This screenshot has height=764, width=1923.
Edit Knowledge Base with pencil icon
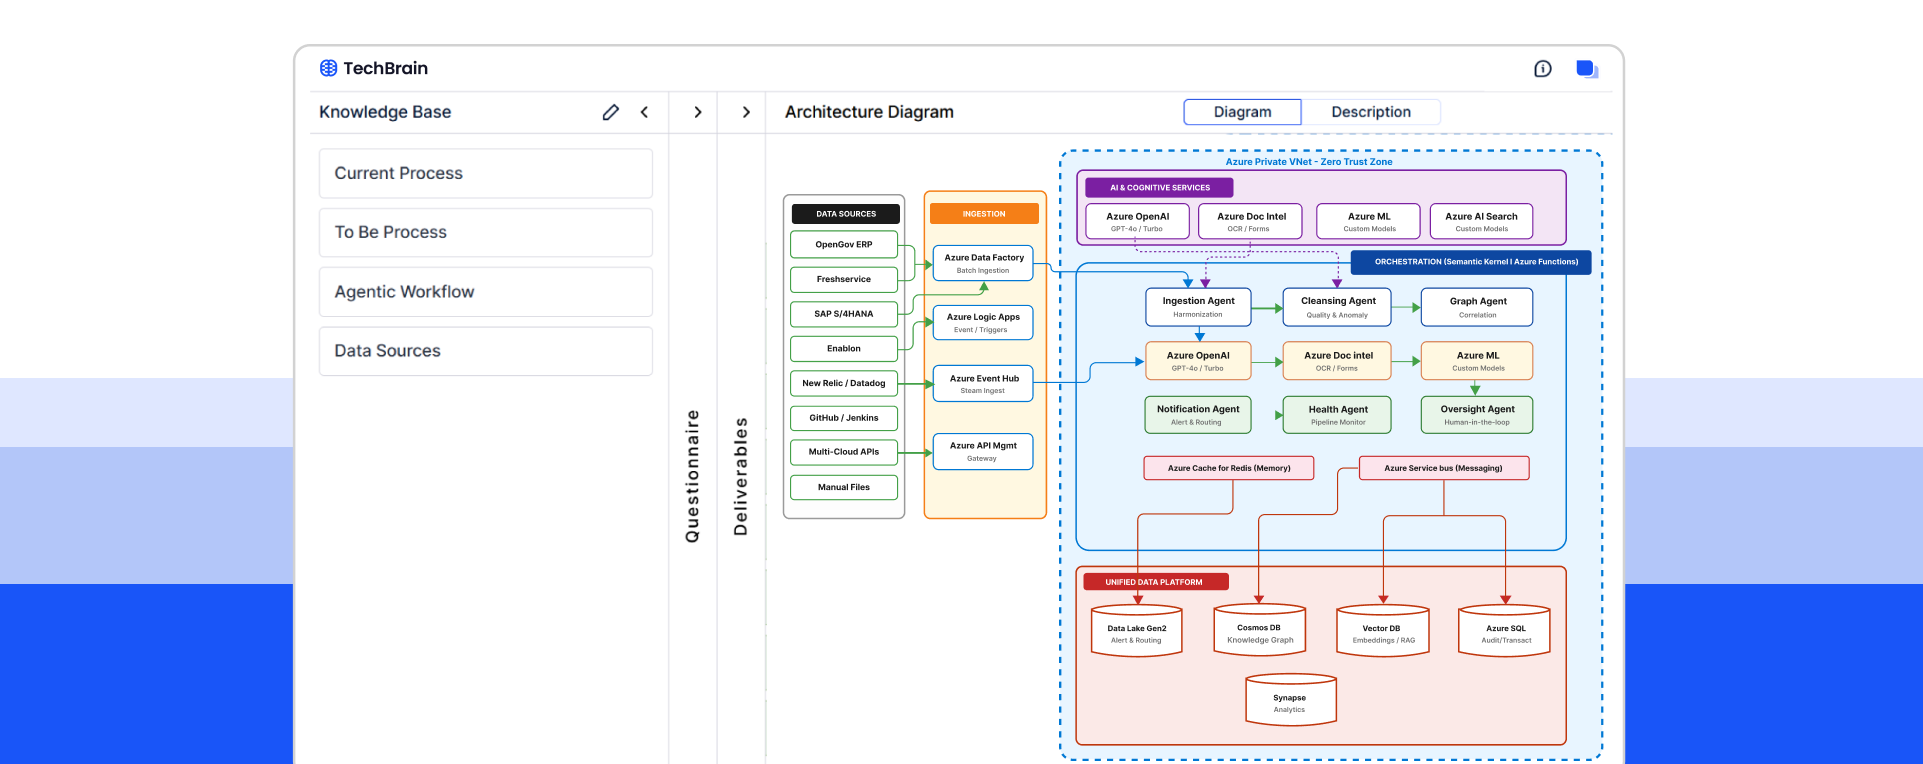[x=610, y=112]
